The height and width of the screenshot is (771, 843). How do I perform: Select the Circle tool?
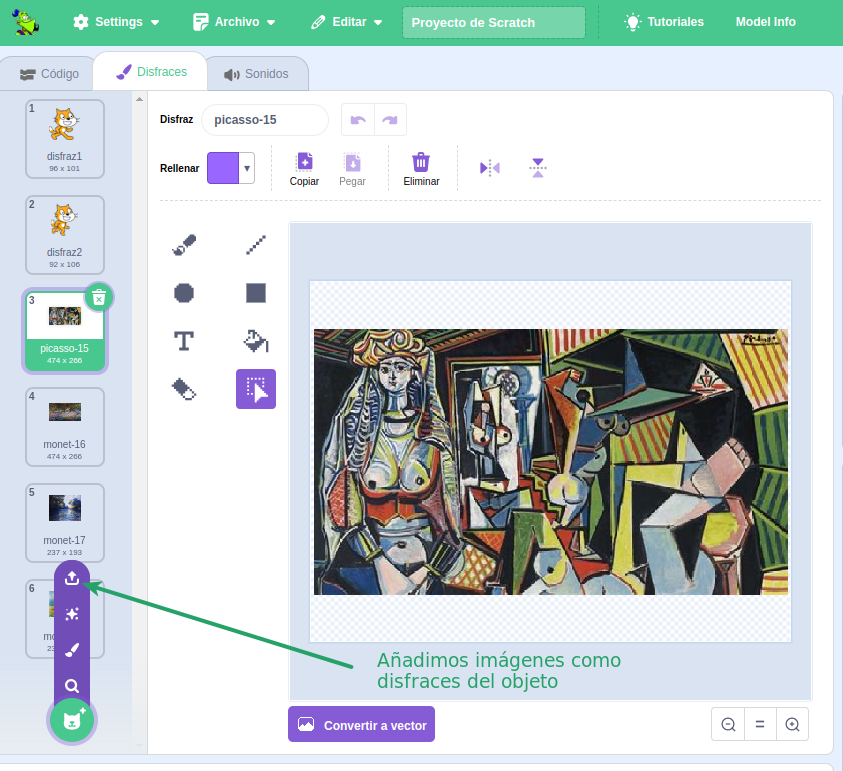(184, 293)
